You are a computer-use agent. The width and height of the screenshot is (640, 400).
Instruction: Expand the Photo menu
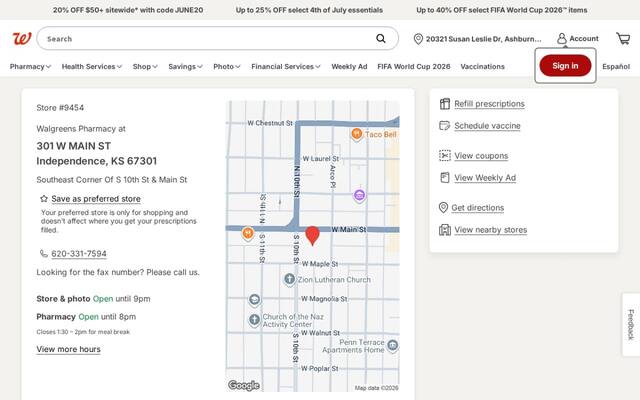pyautogui.click(x=227, y=67)
